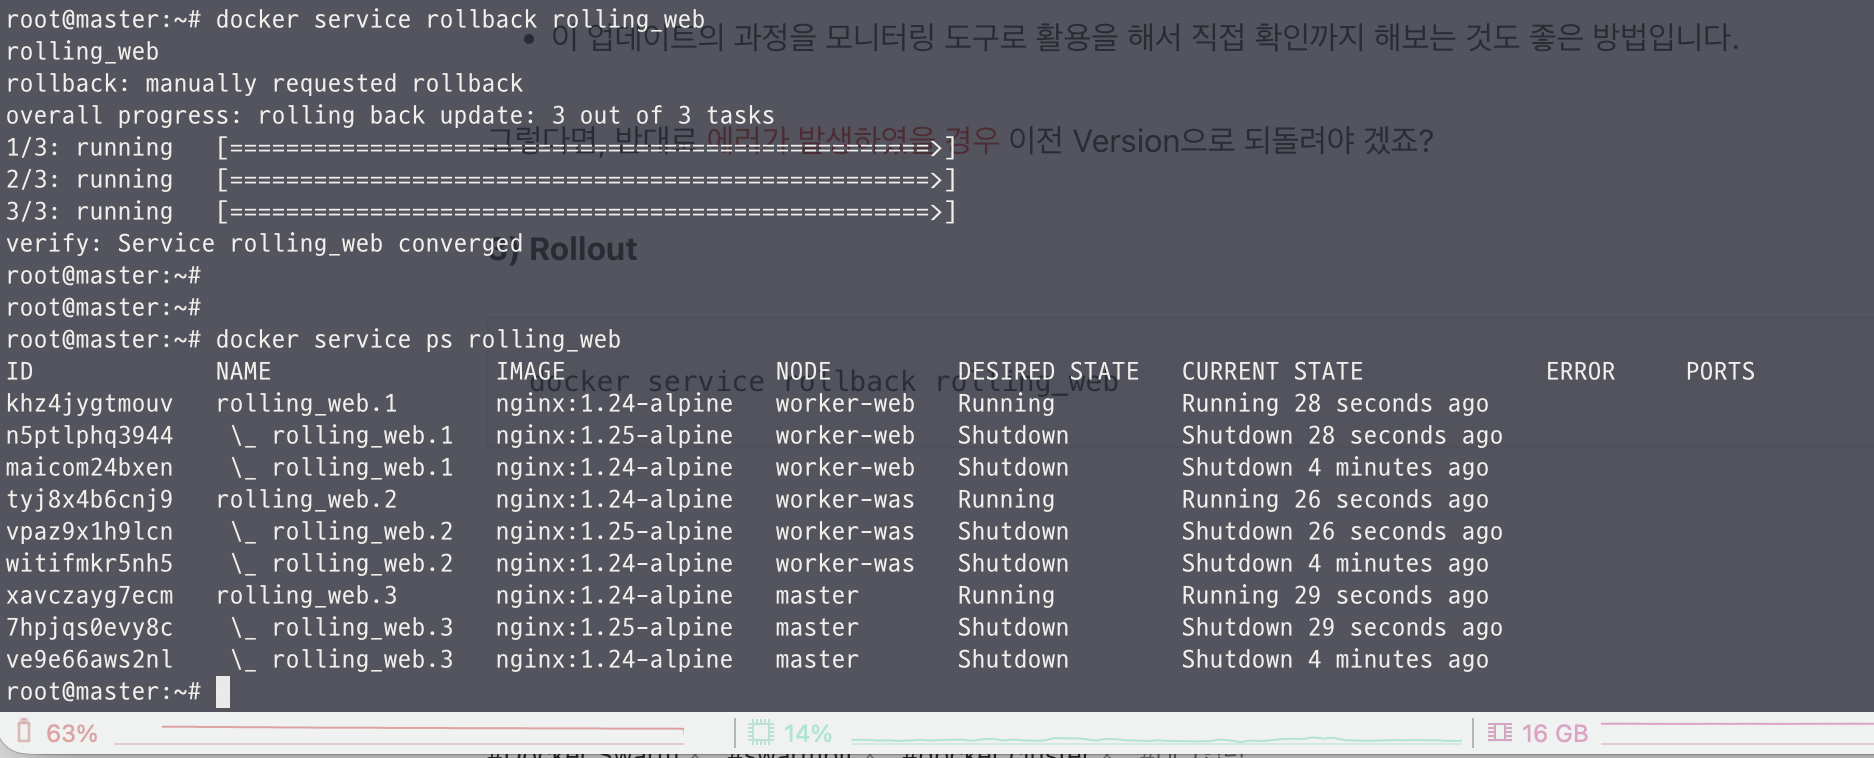Screen dimensions: 1874x758
Task: Click the nginx:1.25-alpine image in vpaz9x1h9lcn row
Action: click(x=614, y=532)
